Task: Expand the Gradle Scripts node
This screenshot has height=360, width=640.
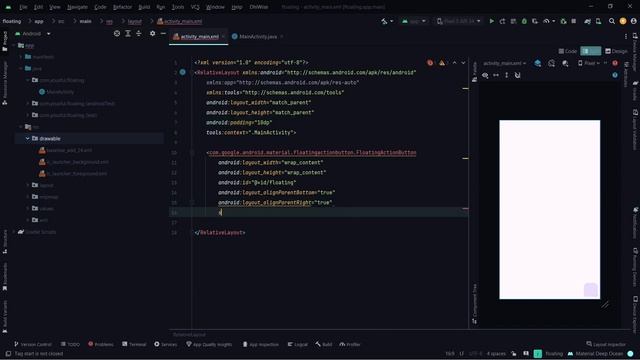Action: 14,232
